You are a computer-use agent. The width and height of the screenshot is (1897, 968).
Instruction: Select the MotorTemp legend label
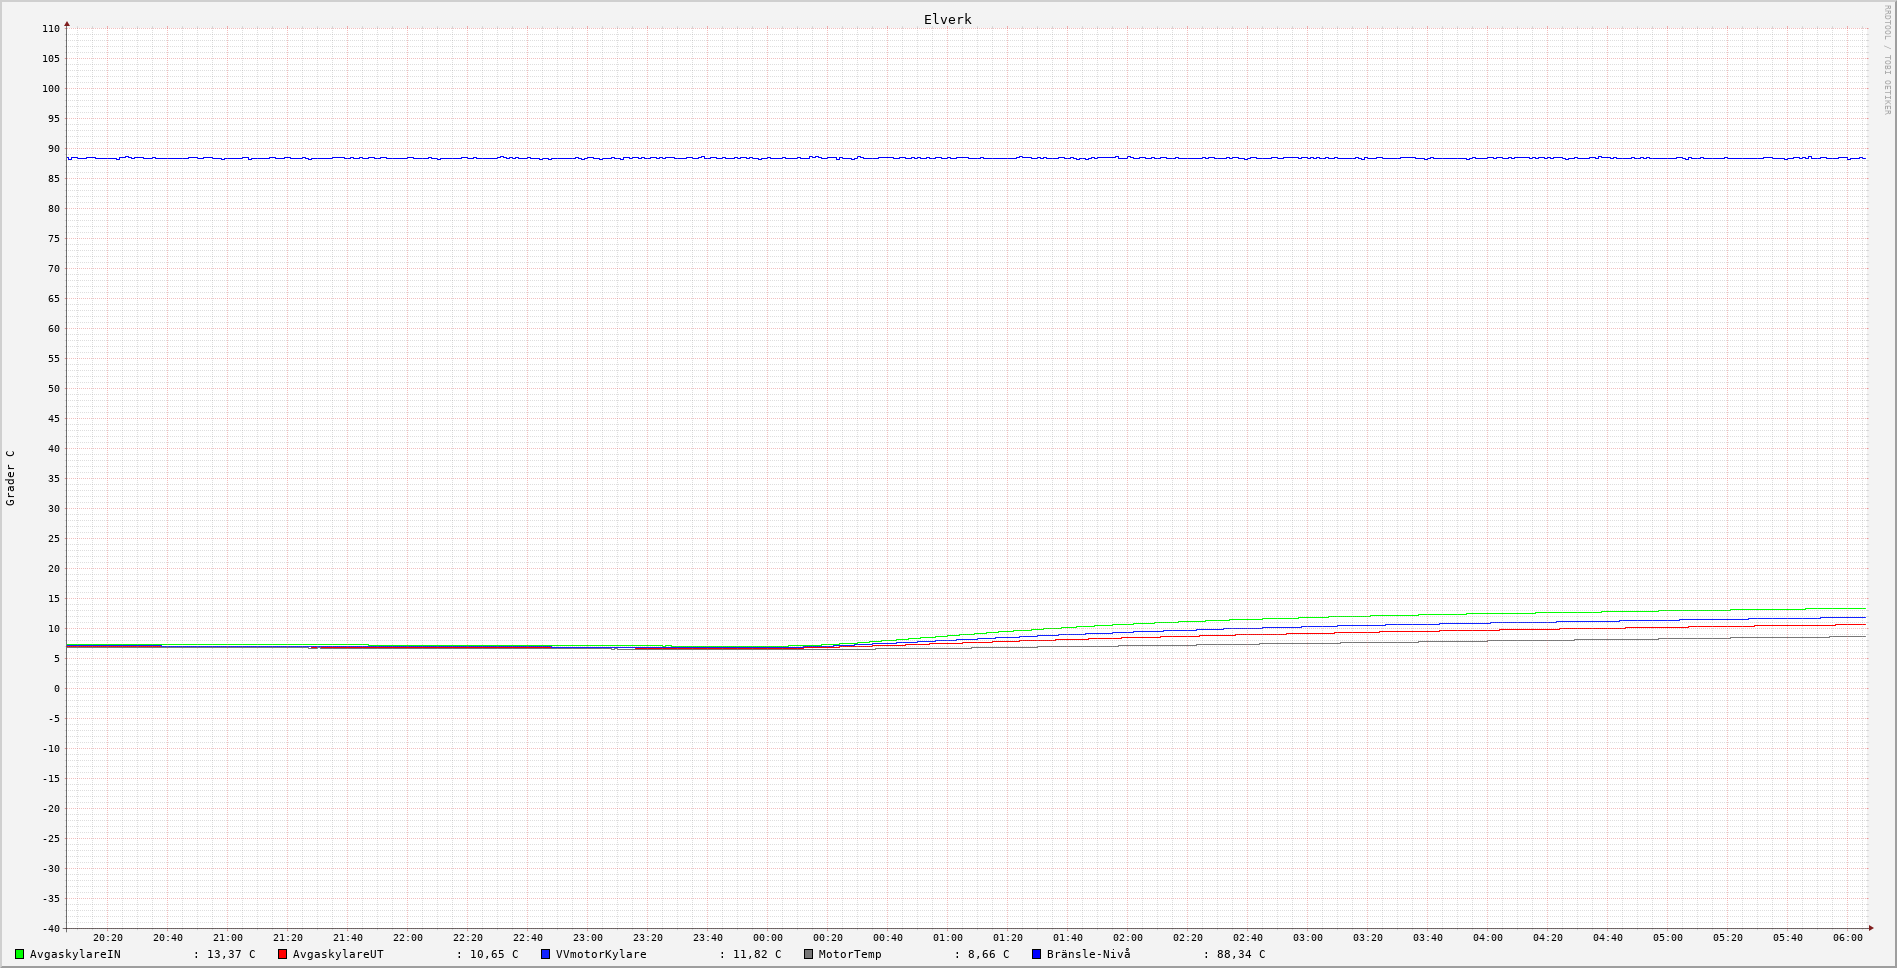coord(850,954)
